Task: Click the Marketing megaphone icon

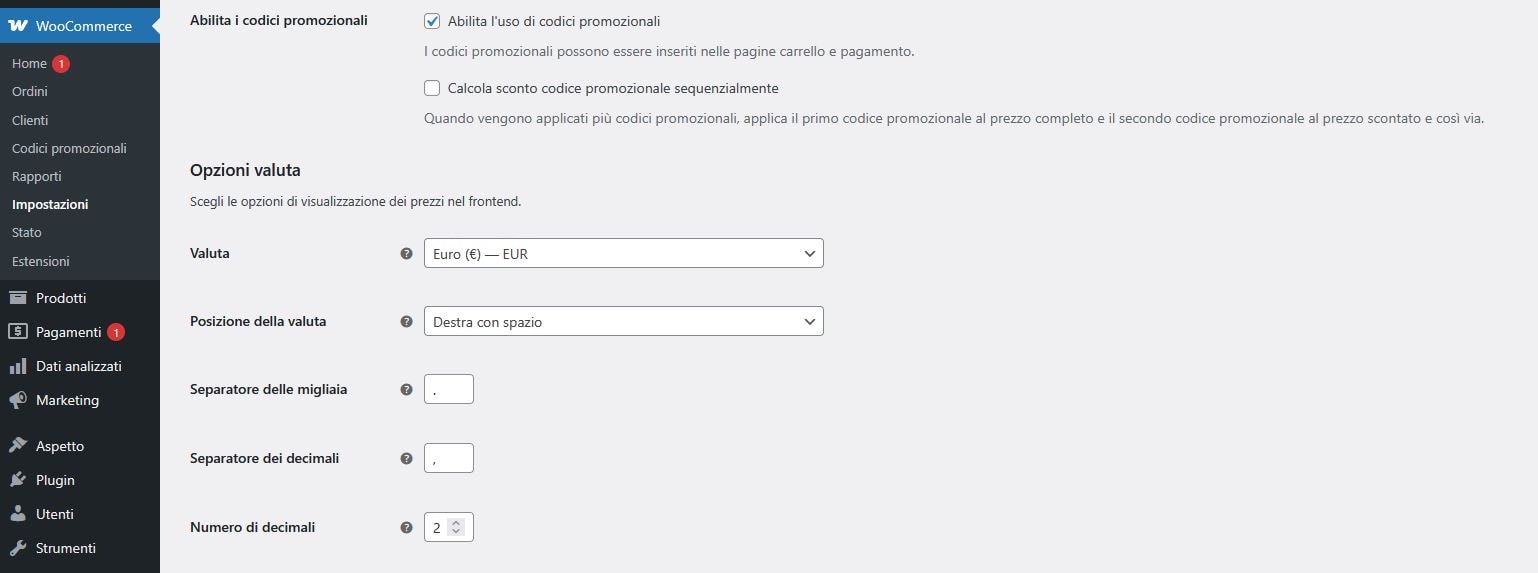Action: (18, 400)
